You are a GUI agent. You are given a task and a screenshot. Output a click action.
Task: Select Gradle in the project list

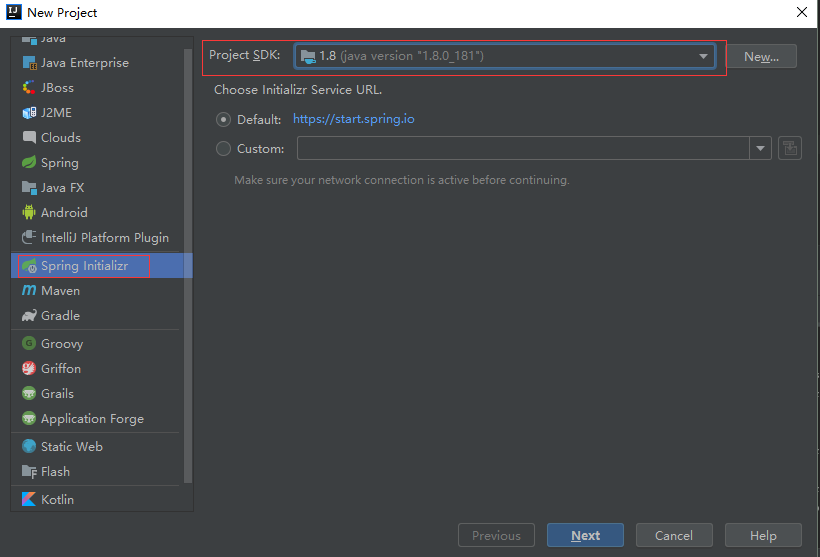(101, 316)
